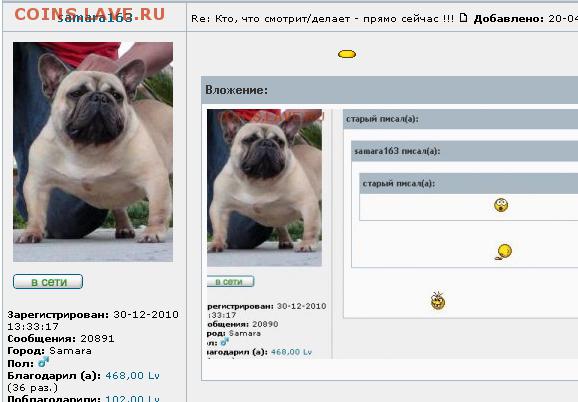The width and height of the screenshot is (578, 402).
Task: Click the flat yellow oval emoticon above Вложение
Action: click(347, 54)
